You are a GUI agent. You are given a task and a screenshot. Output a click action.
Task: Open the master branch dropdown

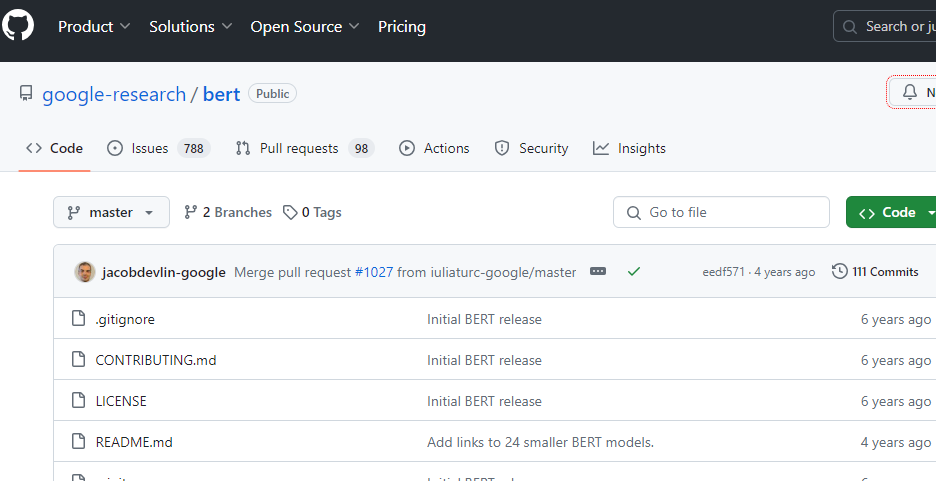[111, 212]
